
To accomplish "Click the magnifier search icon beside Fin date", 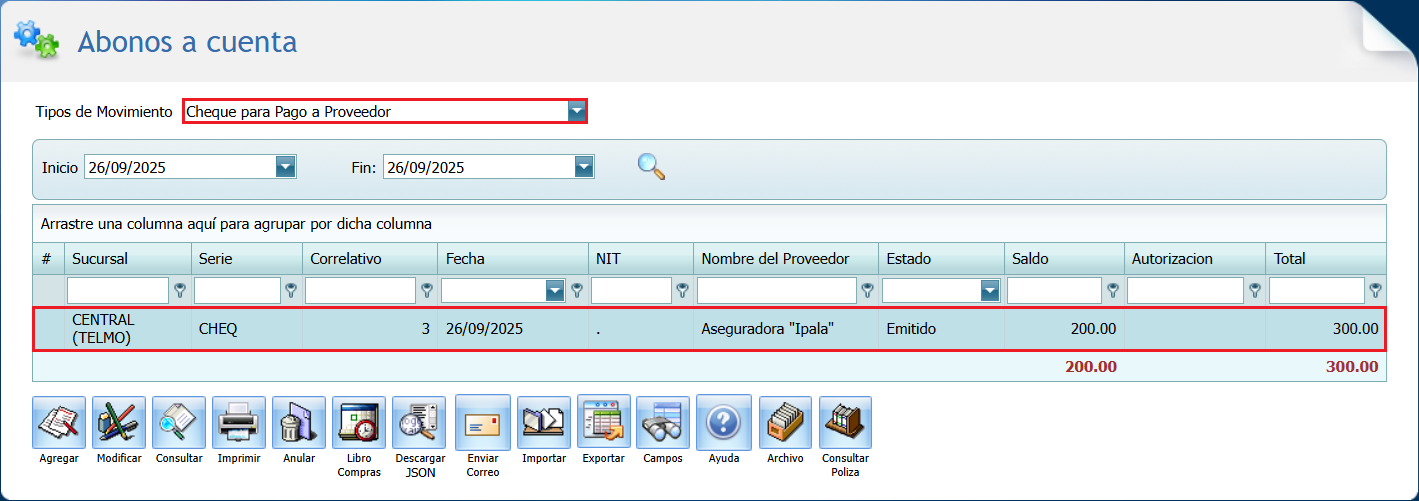I will [x=651, y=166].
